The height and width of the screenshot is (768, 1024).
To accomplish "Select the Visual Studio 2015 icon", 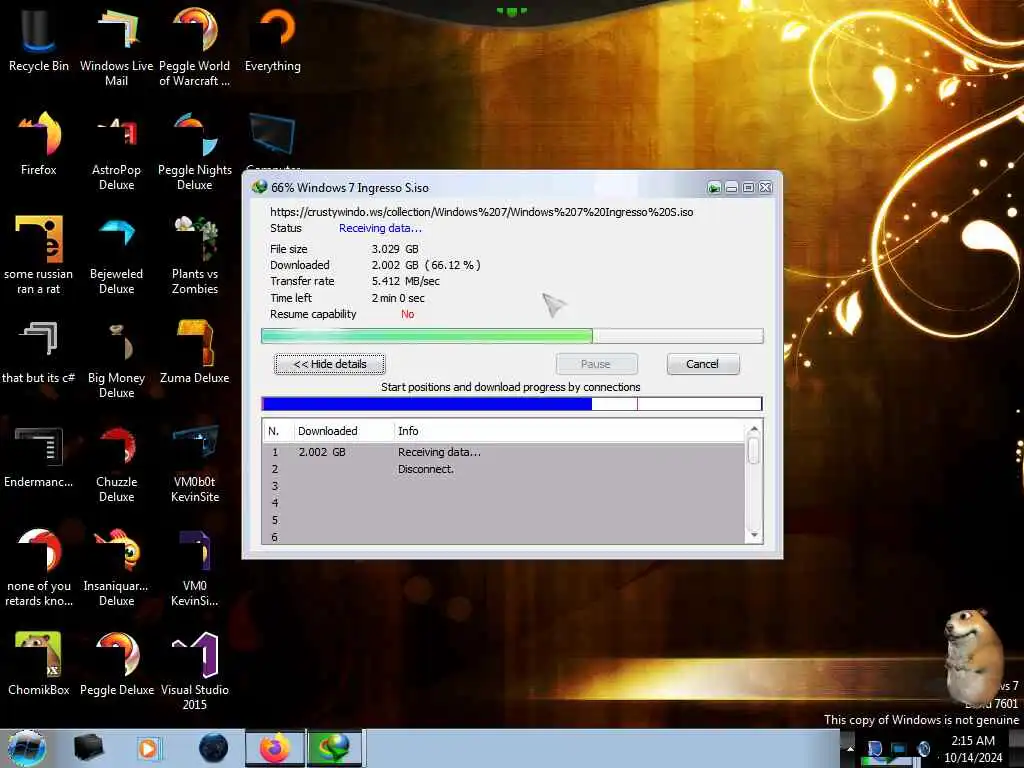I will tap(195, 671).
